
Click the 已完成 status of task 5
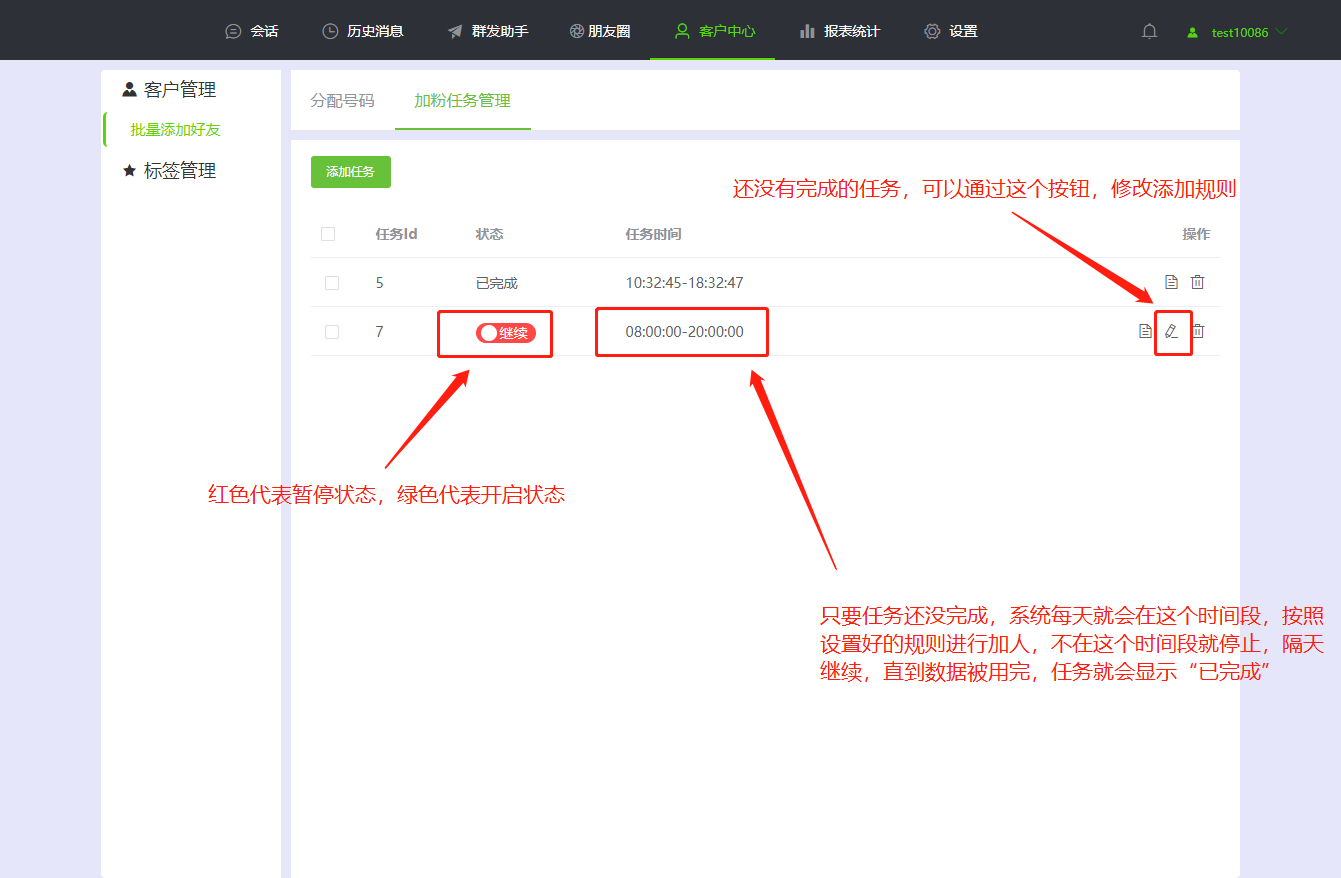coord(497,283)
